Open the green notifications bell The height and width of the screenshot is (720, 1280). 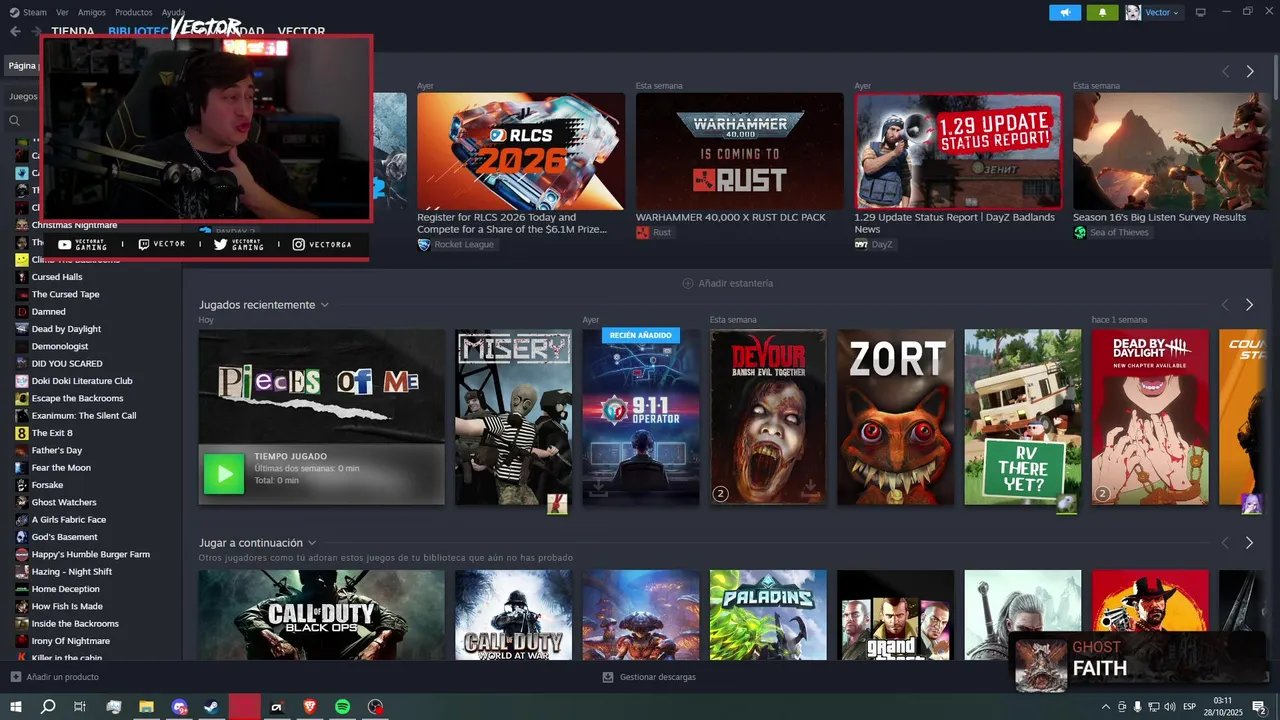click(1102, 12)
